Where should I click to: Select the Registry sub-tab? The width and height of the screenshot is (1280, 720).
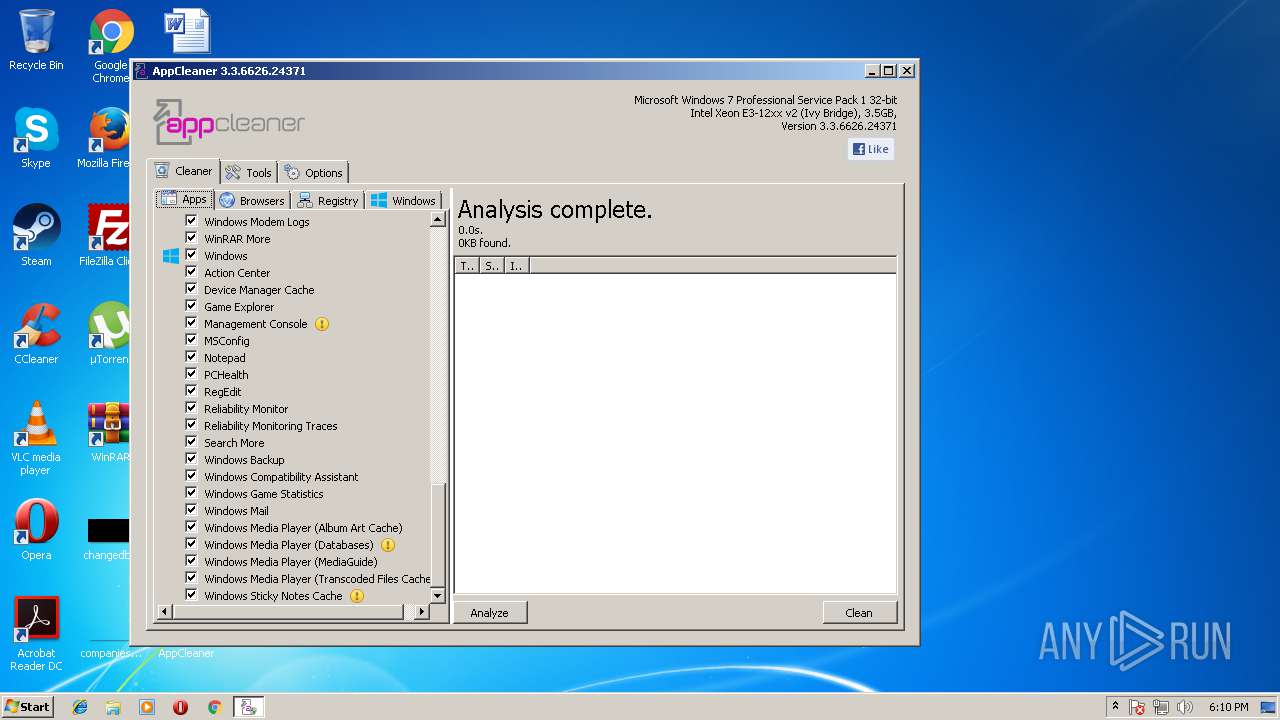click(328, 200)
